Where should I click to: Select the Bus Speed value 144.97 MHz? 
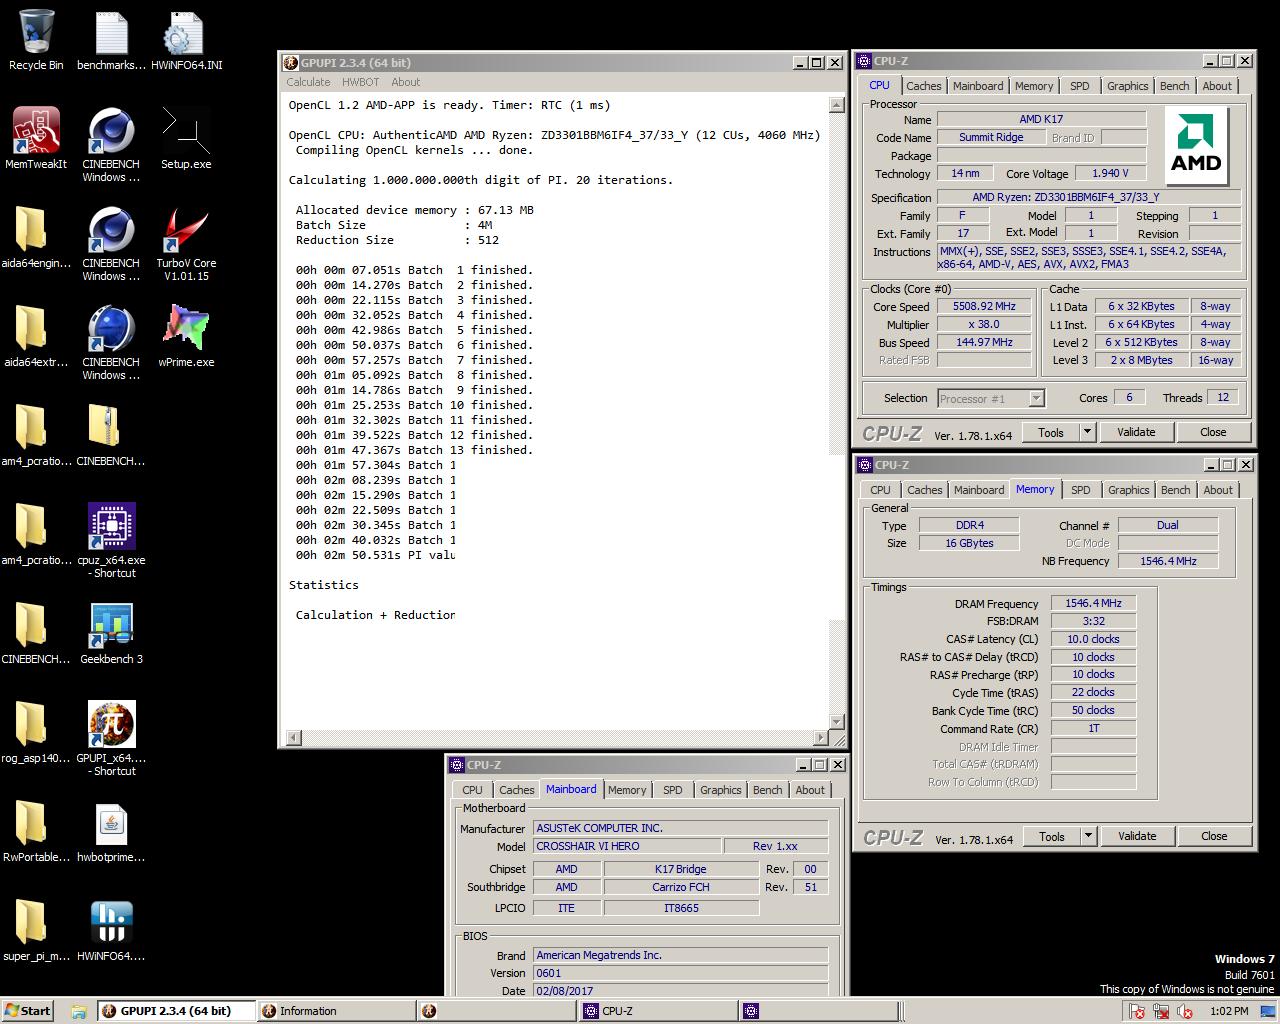pyautogui.click(x=984, y=342)
